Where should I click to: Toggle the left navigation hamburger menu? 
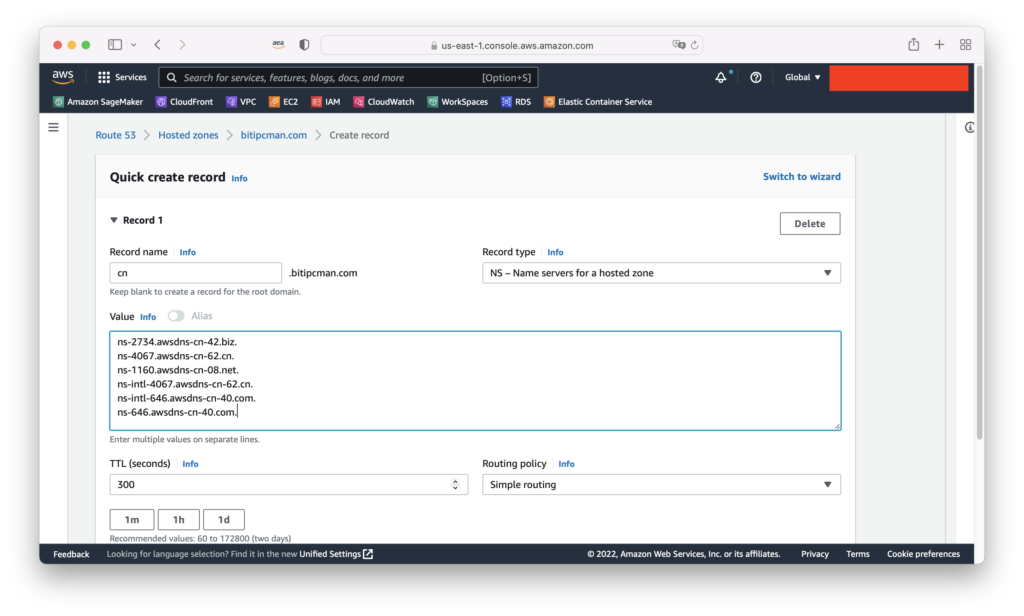coord(54,128)
